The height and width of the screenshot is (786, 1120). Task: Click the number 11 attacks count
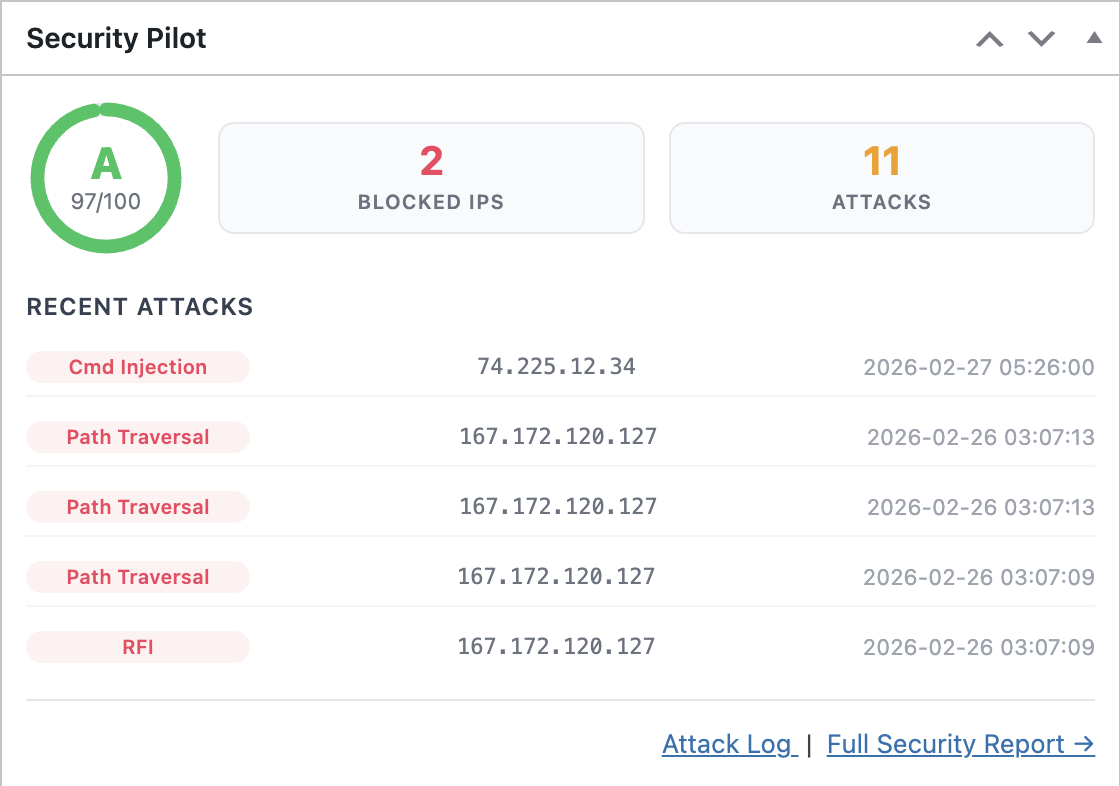click(881, 161)
